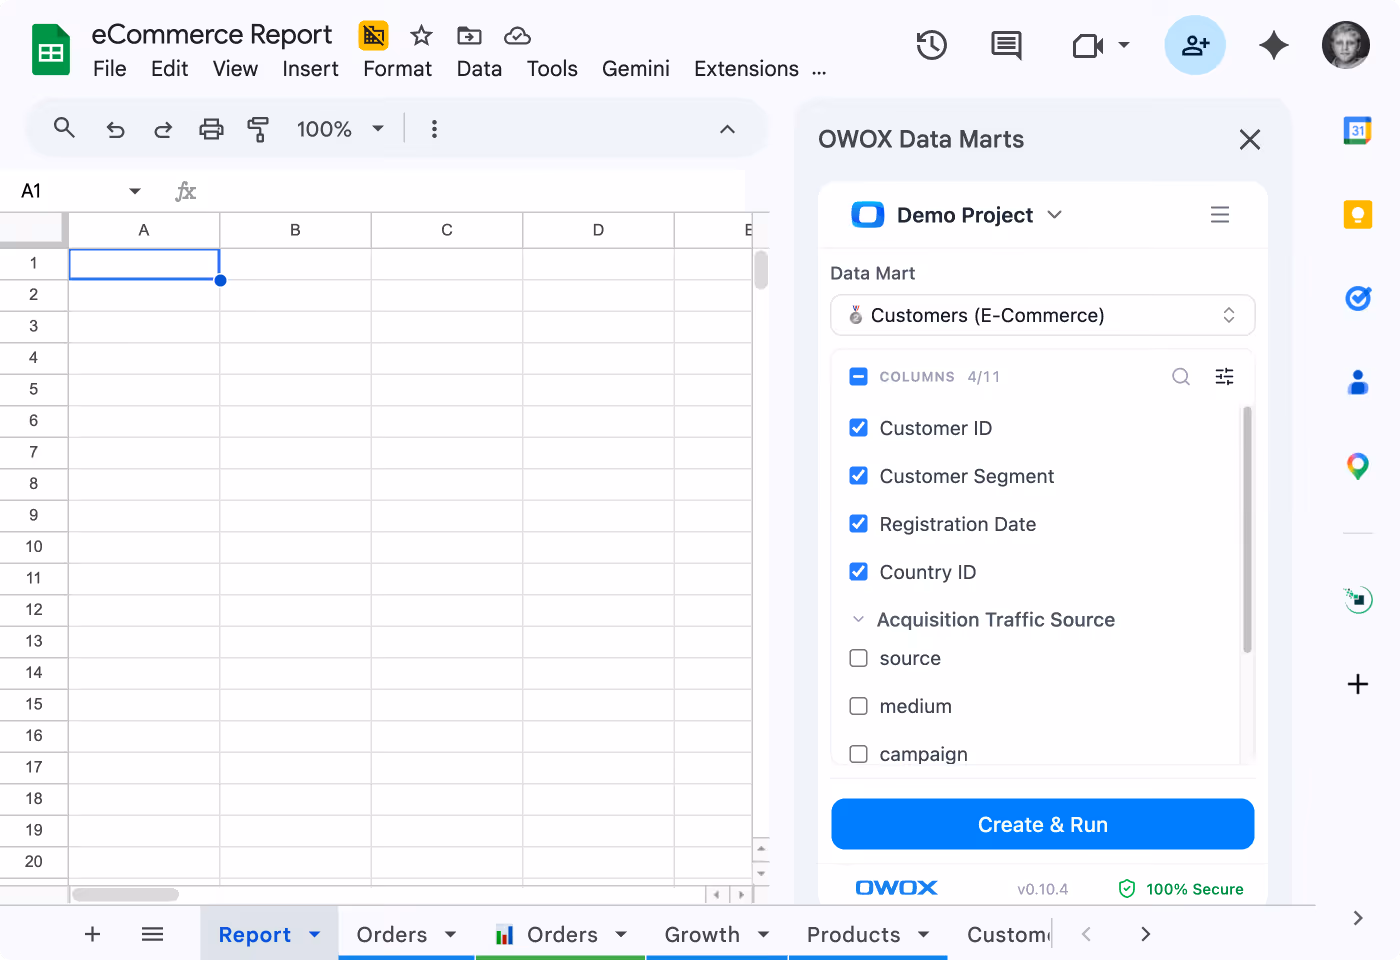Open Google Maps side panel icon

(x=1357, y=466)
